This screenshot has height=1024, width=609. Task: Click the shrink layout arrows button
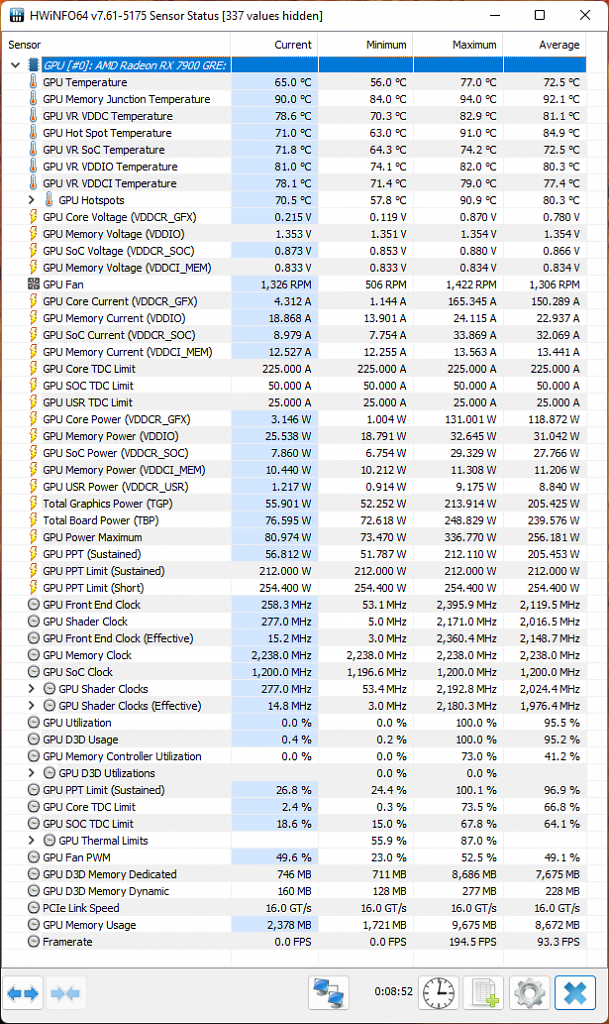(x=65, y=993)
